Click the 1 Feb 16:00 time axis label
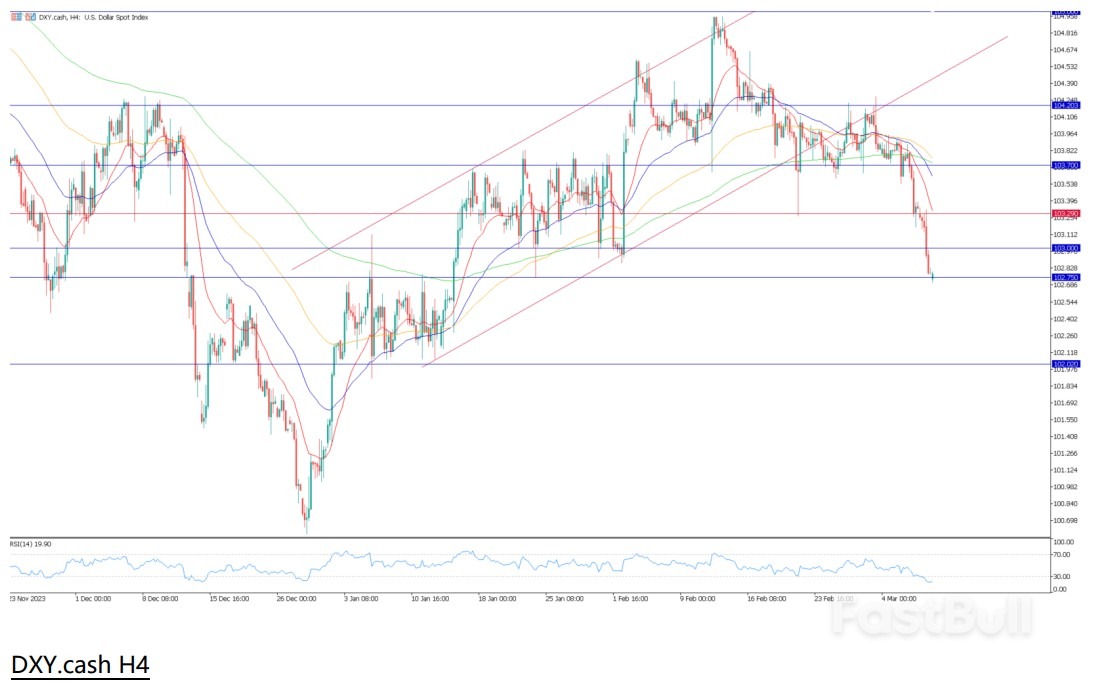Image resolution: width=1096 pixels, height=686 pixels. [629, 599]
